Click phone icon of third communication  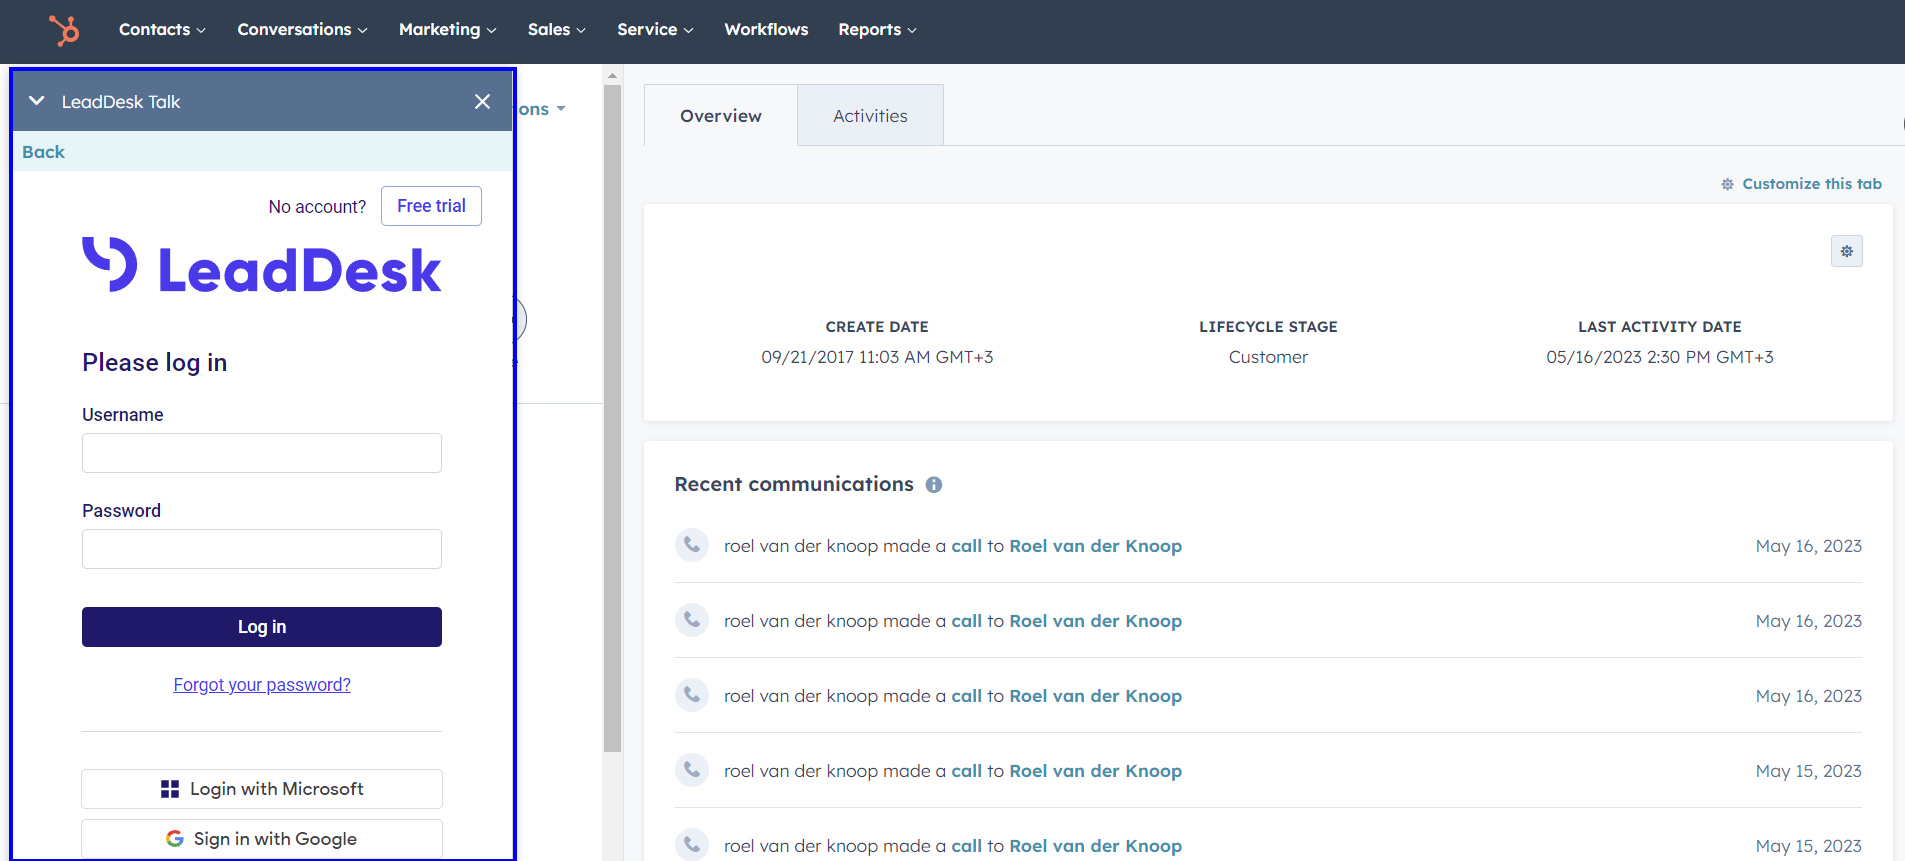click(x=692, y=695)
